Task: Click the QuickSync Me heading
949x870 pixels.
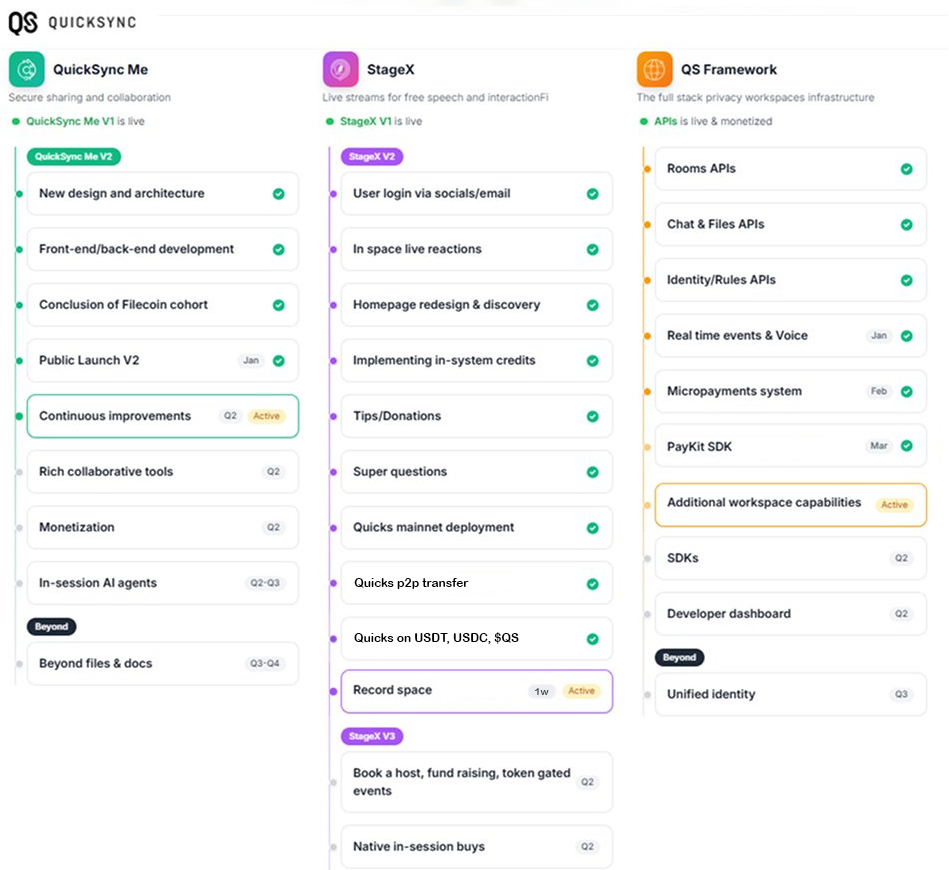Action: pyautogui.click(x=100, y=70)
